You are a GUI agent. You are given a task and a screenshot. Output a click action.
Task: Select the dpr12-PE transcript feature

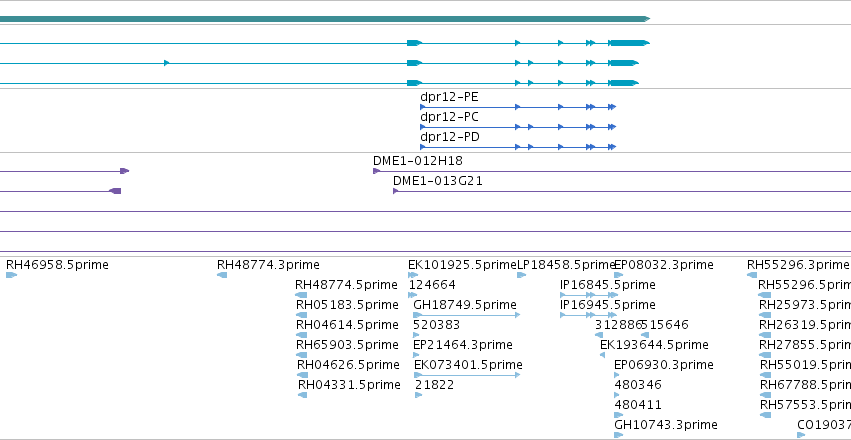[x=518, y=107]
